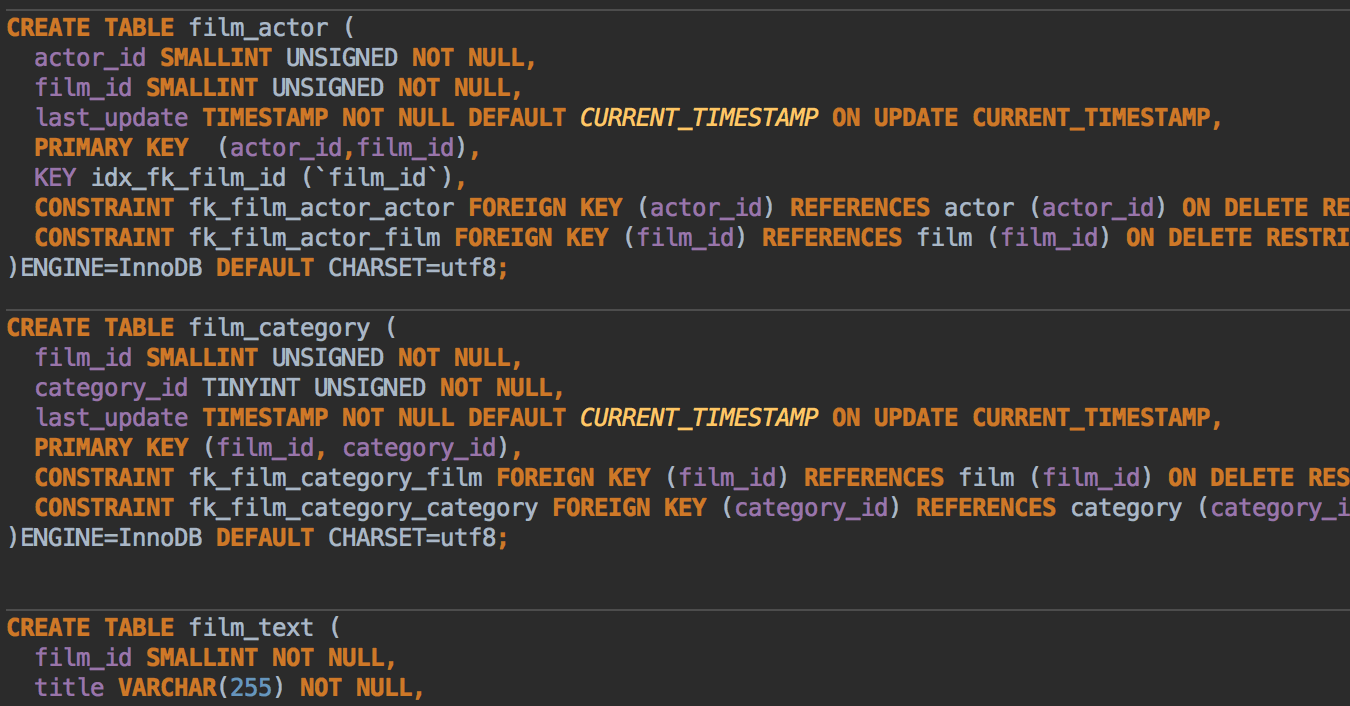Click italic CURRENT_TIMESTAMP in film_actor definition
This screenshot has height=706, width=1350.
point(699,118)
